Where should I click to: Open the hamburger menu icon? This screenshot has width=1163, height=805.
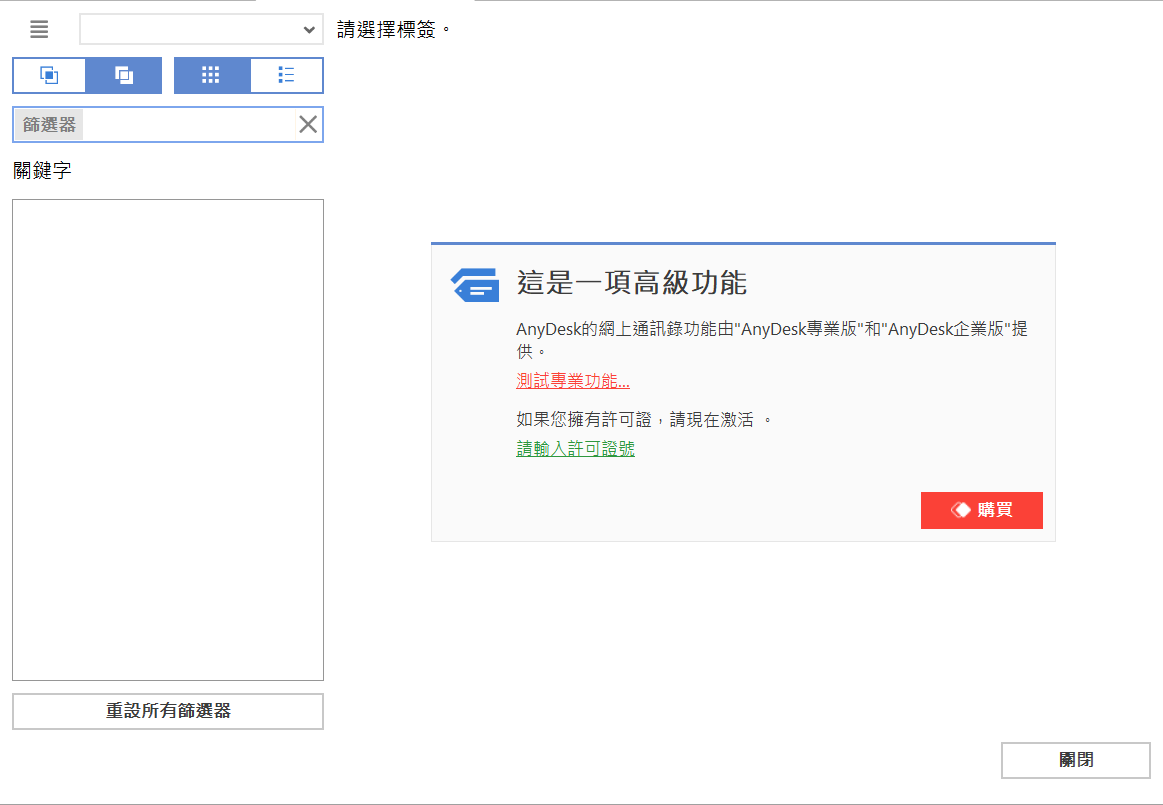[39, 29]
